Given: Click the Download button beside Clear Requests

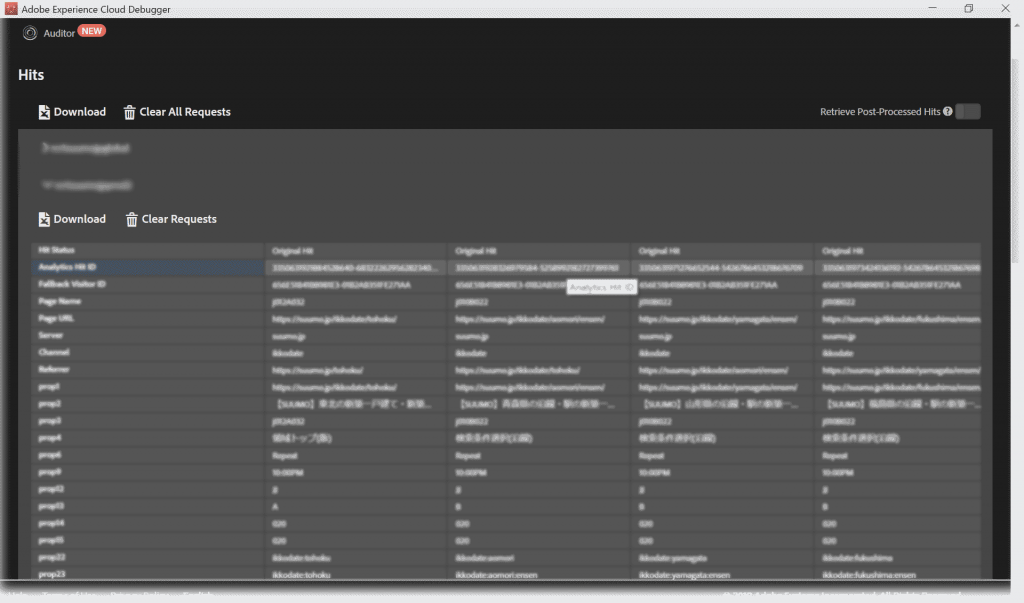Looking at the screenshot, I should click(72, 219).
